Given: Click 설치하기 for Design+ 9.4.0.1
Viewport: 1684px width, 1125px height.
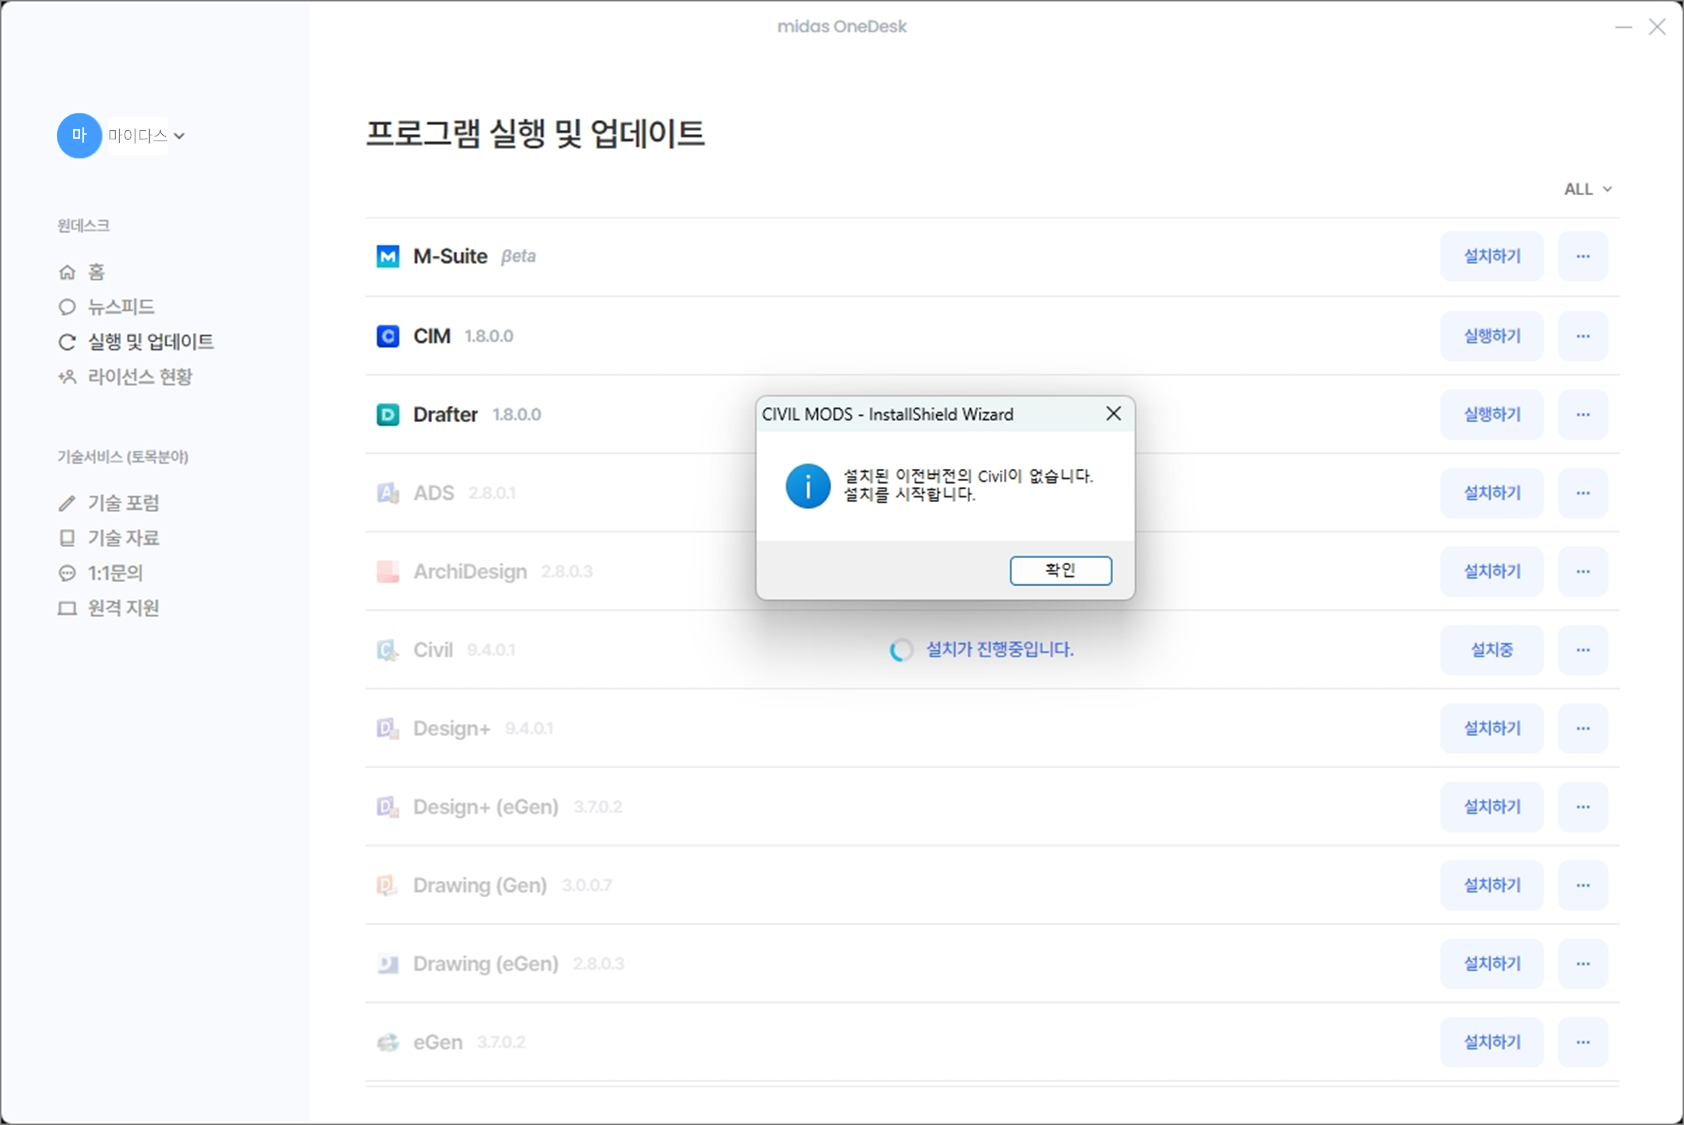Looking at the screenshot, I should tap(1492, 728).
